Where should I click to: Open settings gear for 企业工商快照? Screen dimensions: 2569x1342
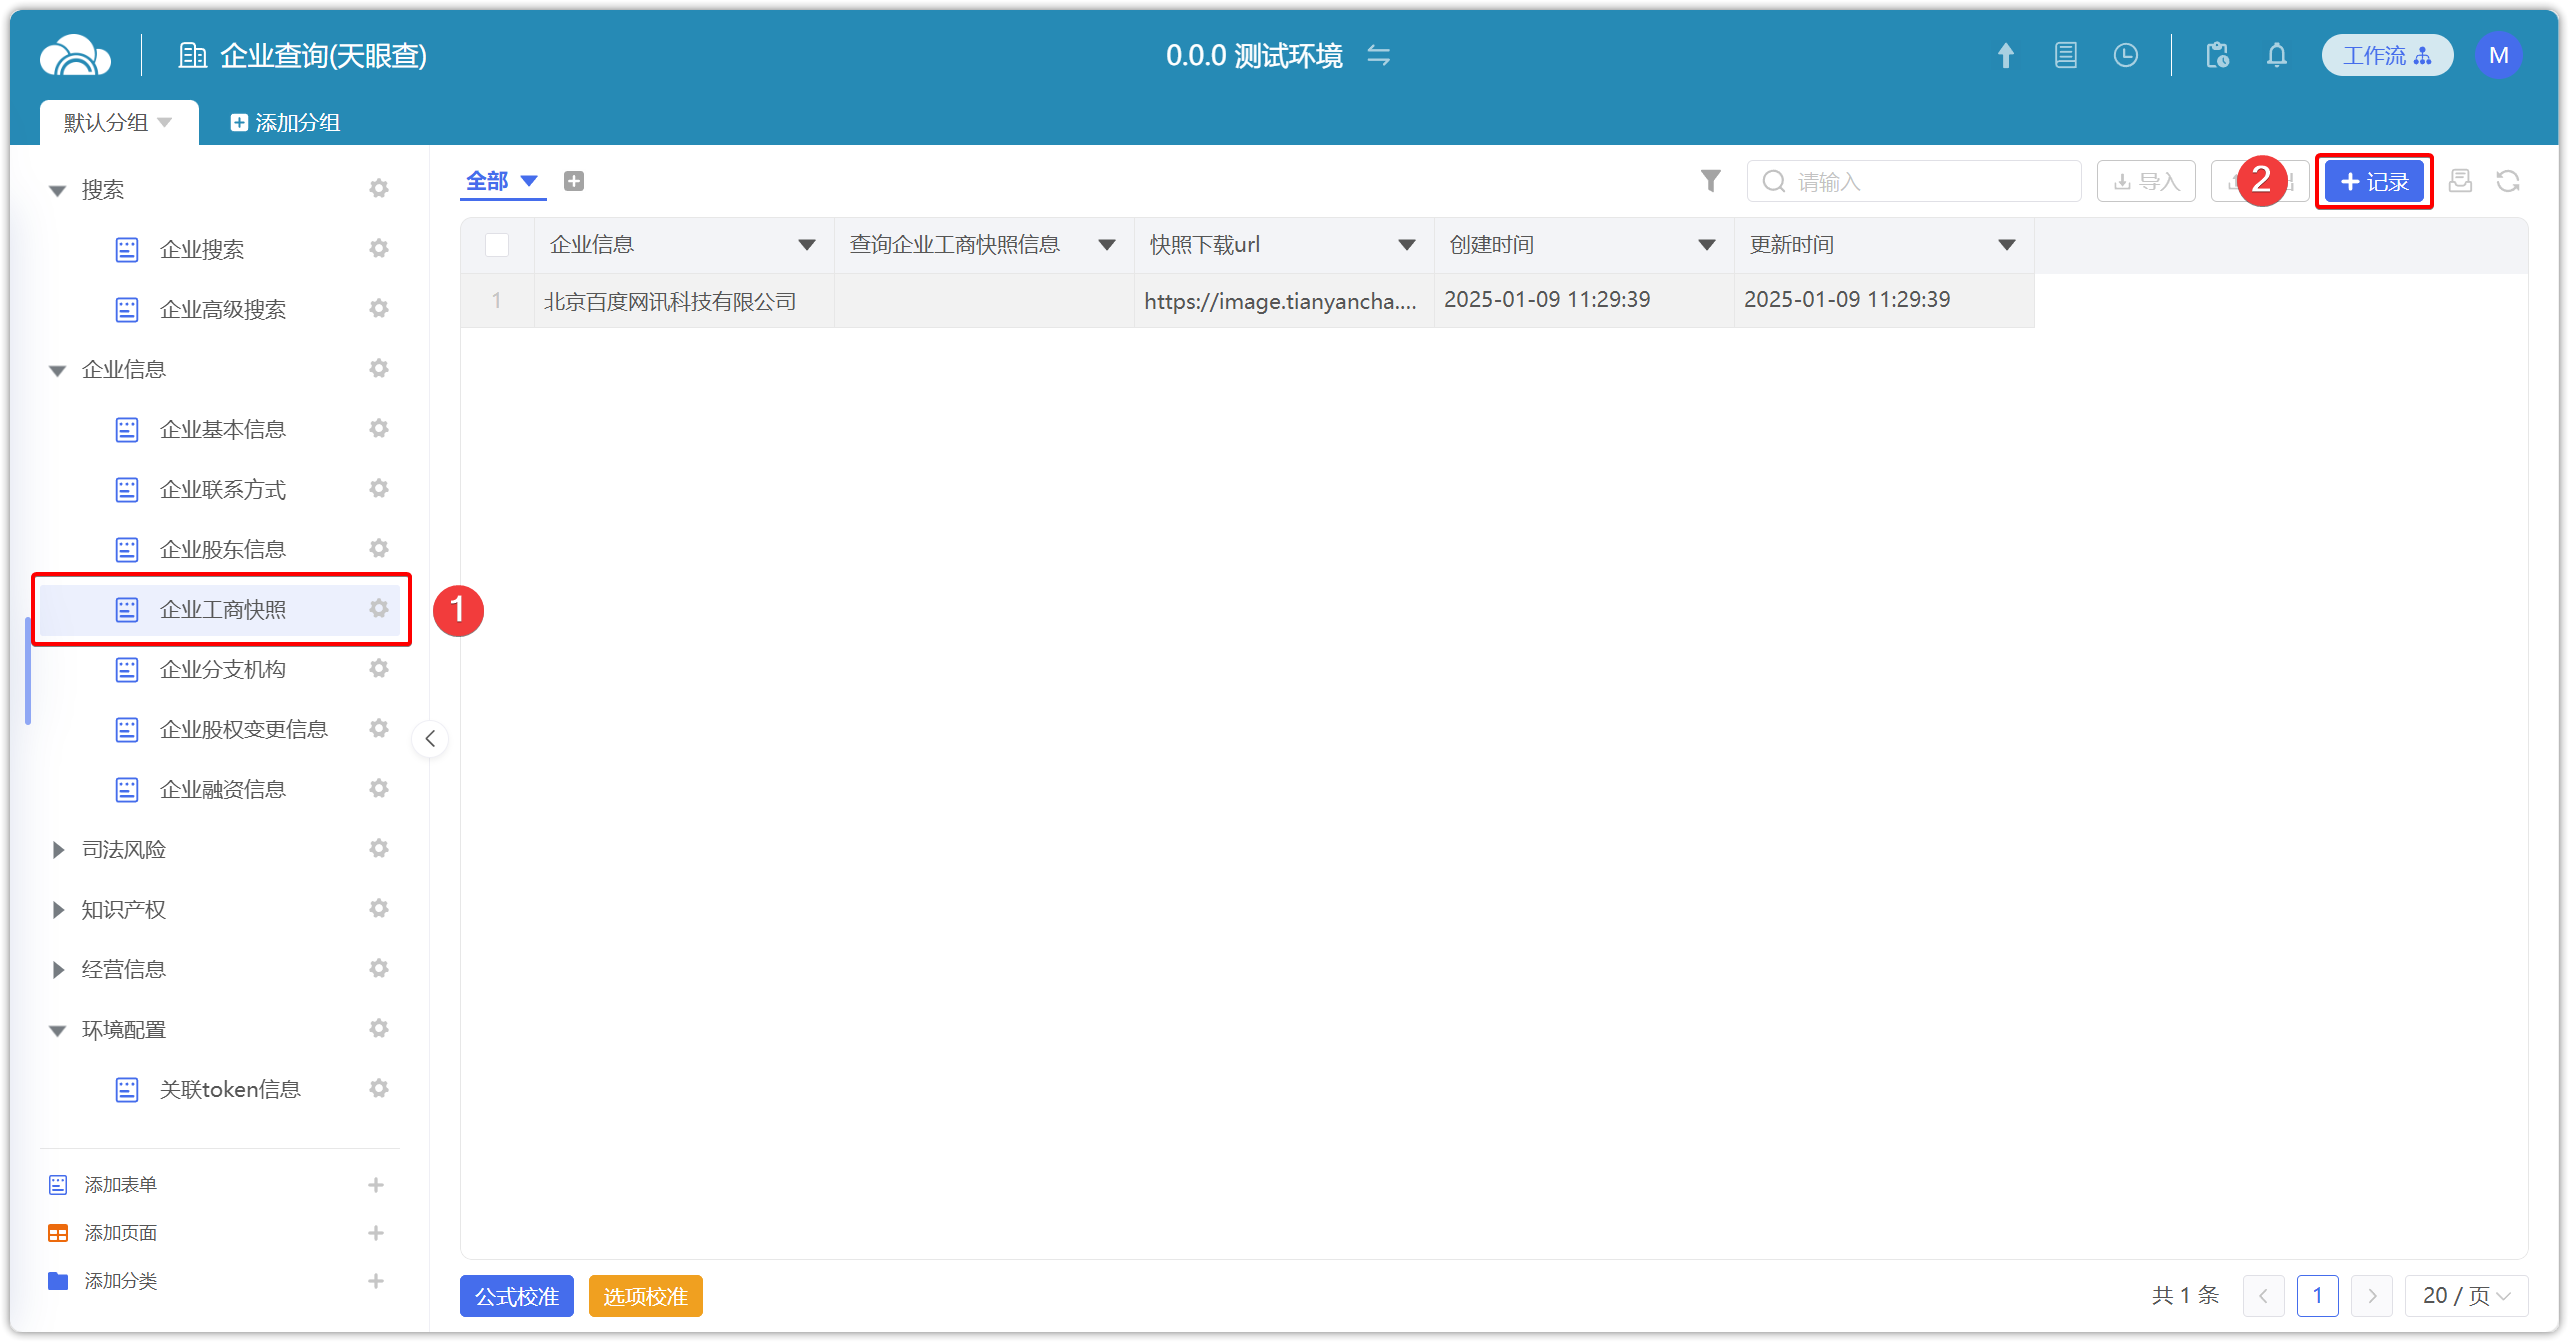coord(378,608)
